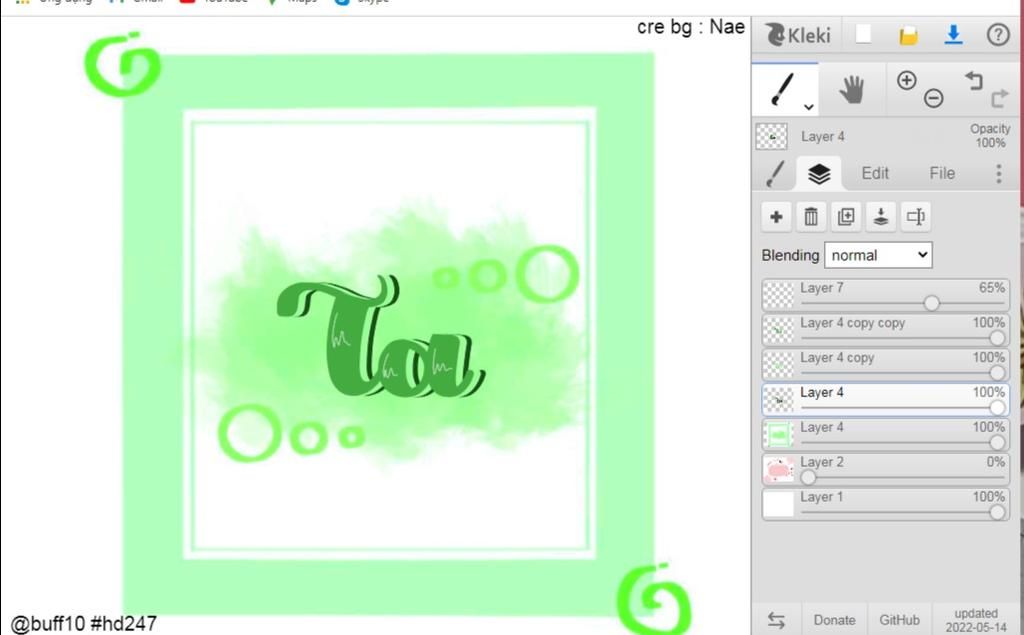
Task: Open the import image folder icon
Action: (x=908, y=35)
